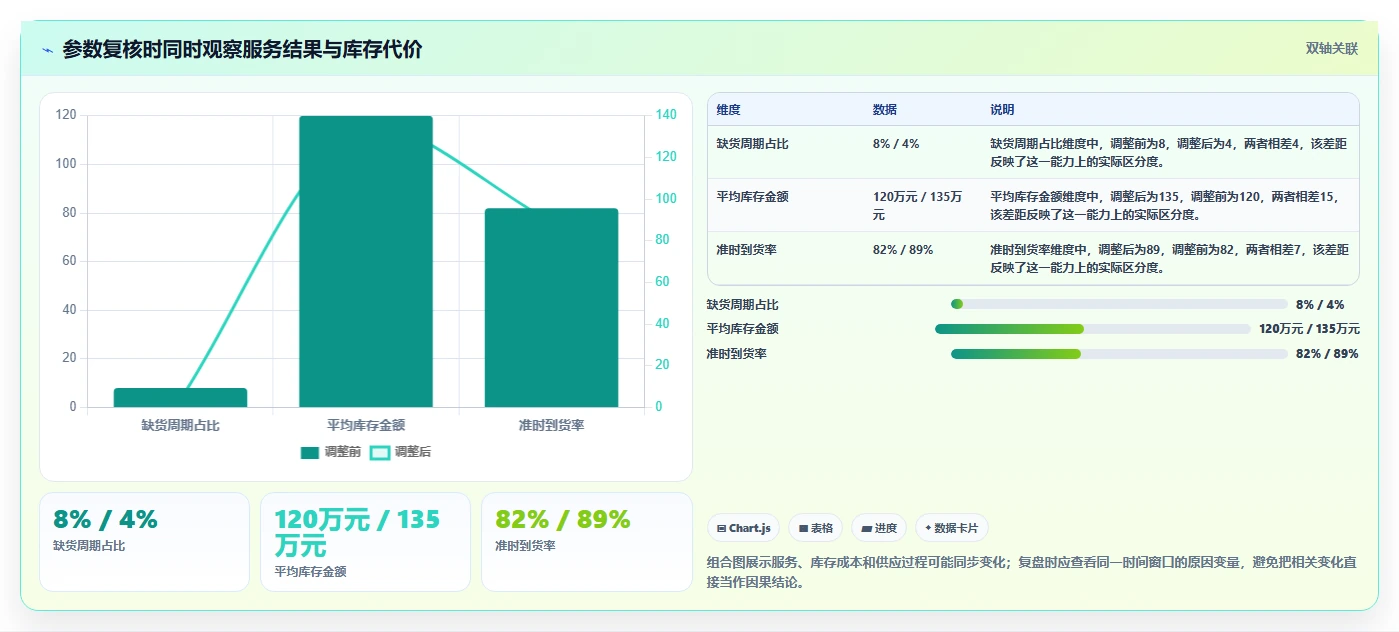The image size is (1399, 632).
Task: Click the 82% / 89% table cell
Action: (x=903, y=250)
